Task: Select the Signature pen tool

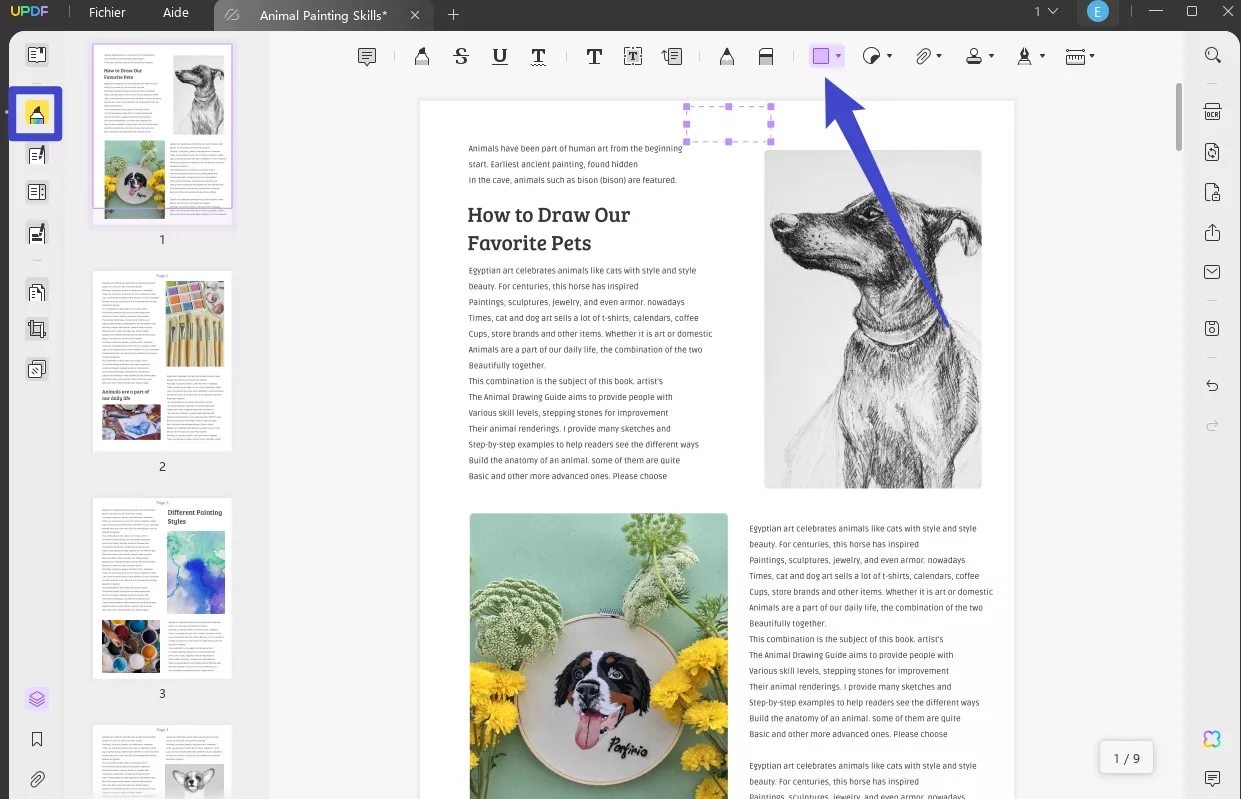Action: [1024, 57]
